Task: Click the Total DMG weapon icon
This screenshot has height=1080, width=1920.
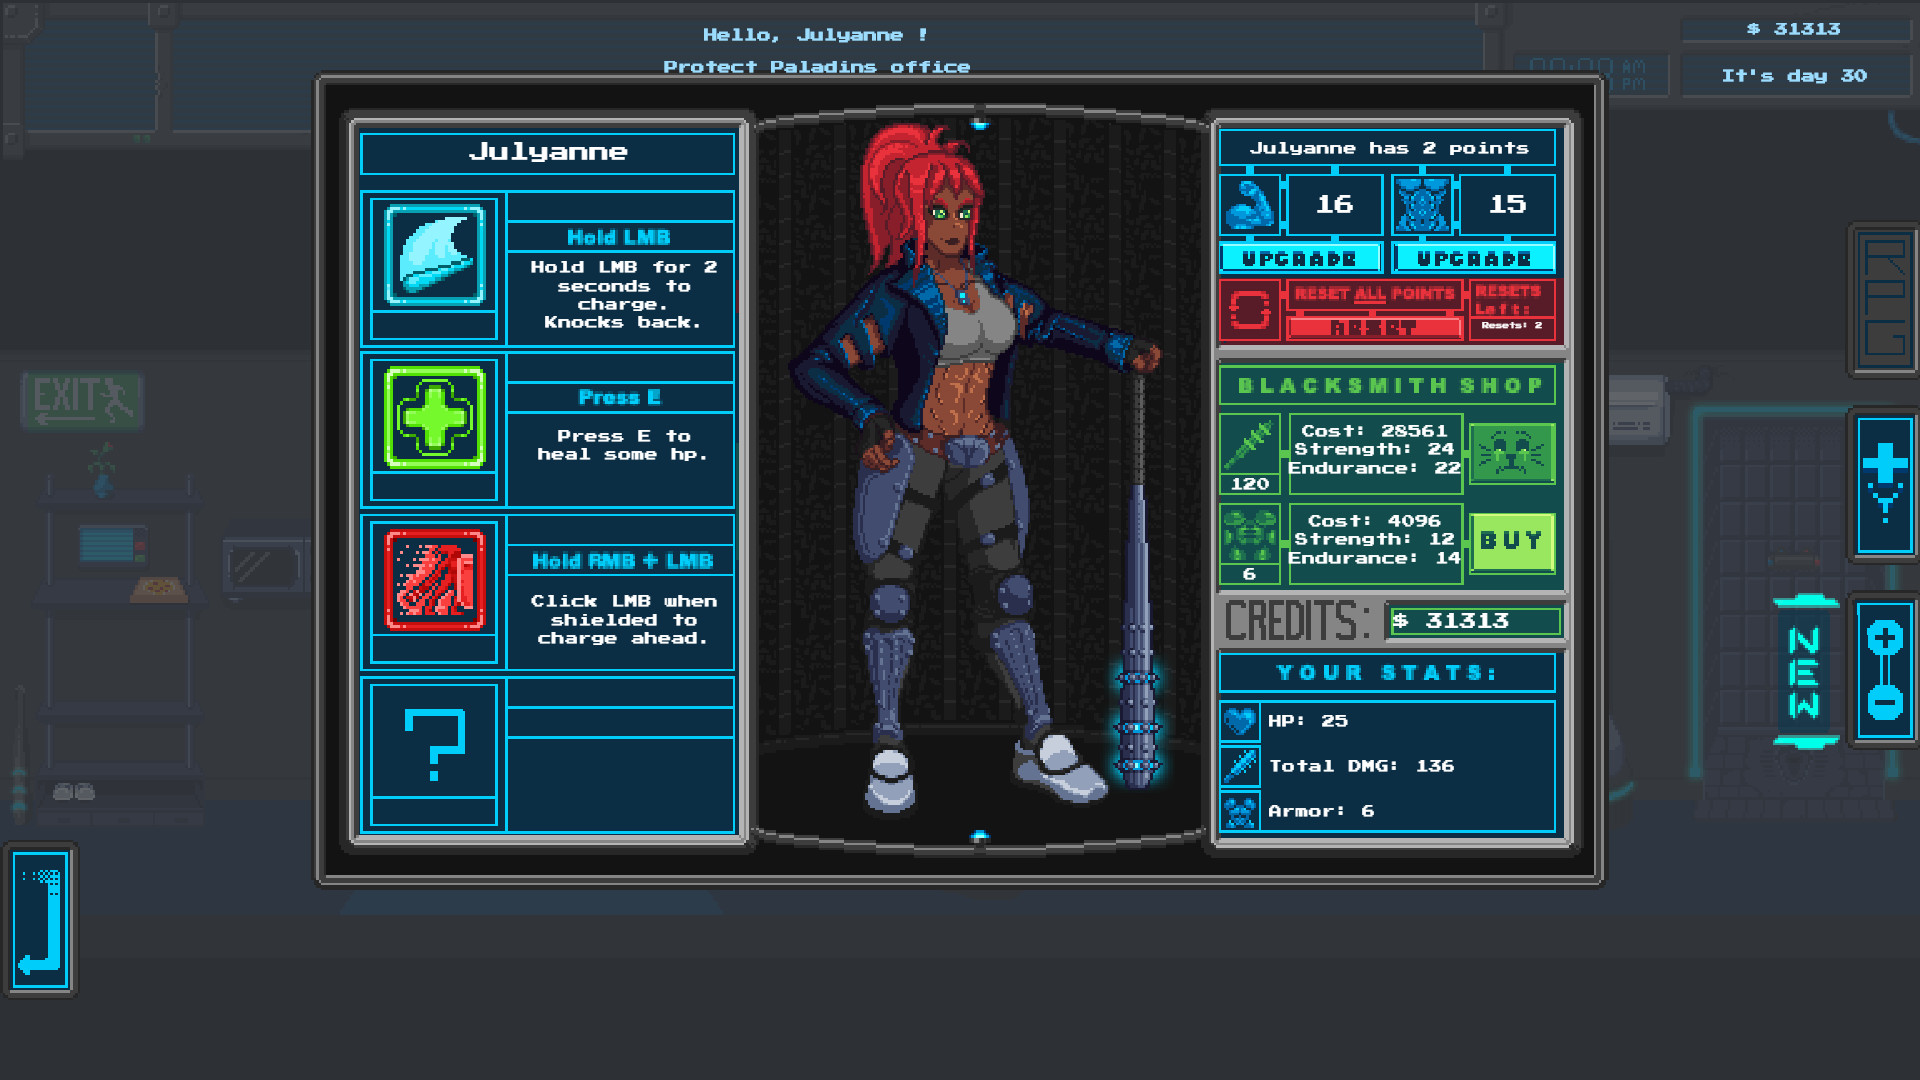Action: tap(1240, 766)
